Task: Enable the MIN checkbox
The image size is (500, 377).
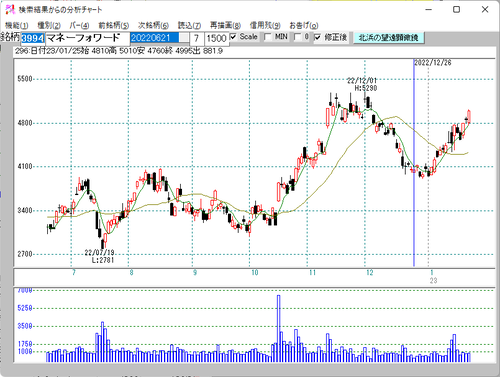Action: click(x=267, y=37)
